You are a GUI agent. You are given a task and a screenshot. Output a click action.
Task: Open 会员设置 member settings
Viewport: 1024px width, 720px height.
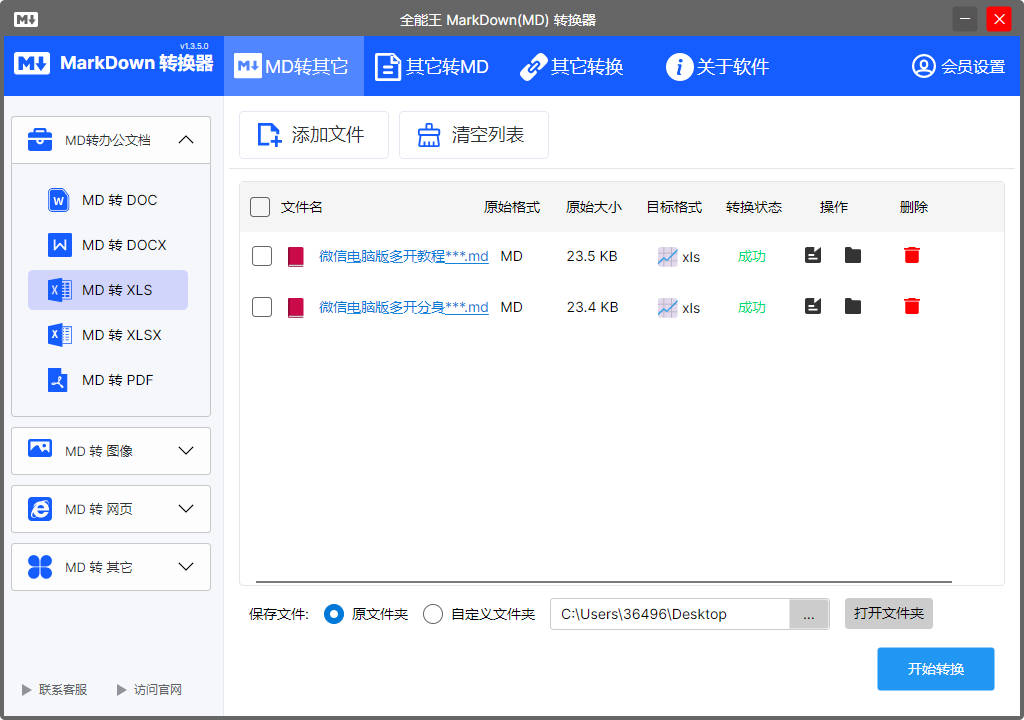pos(958,66)
